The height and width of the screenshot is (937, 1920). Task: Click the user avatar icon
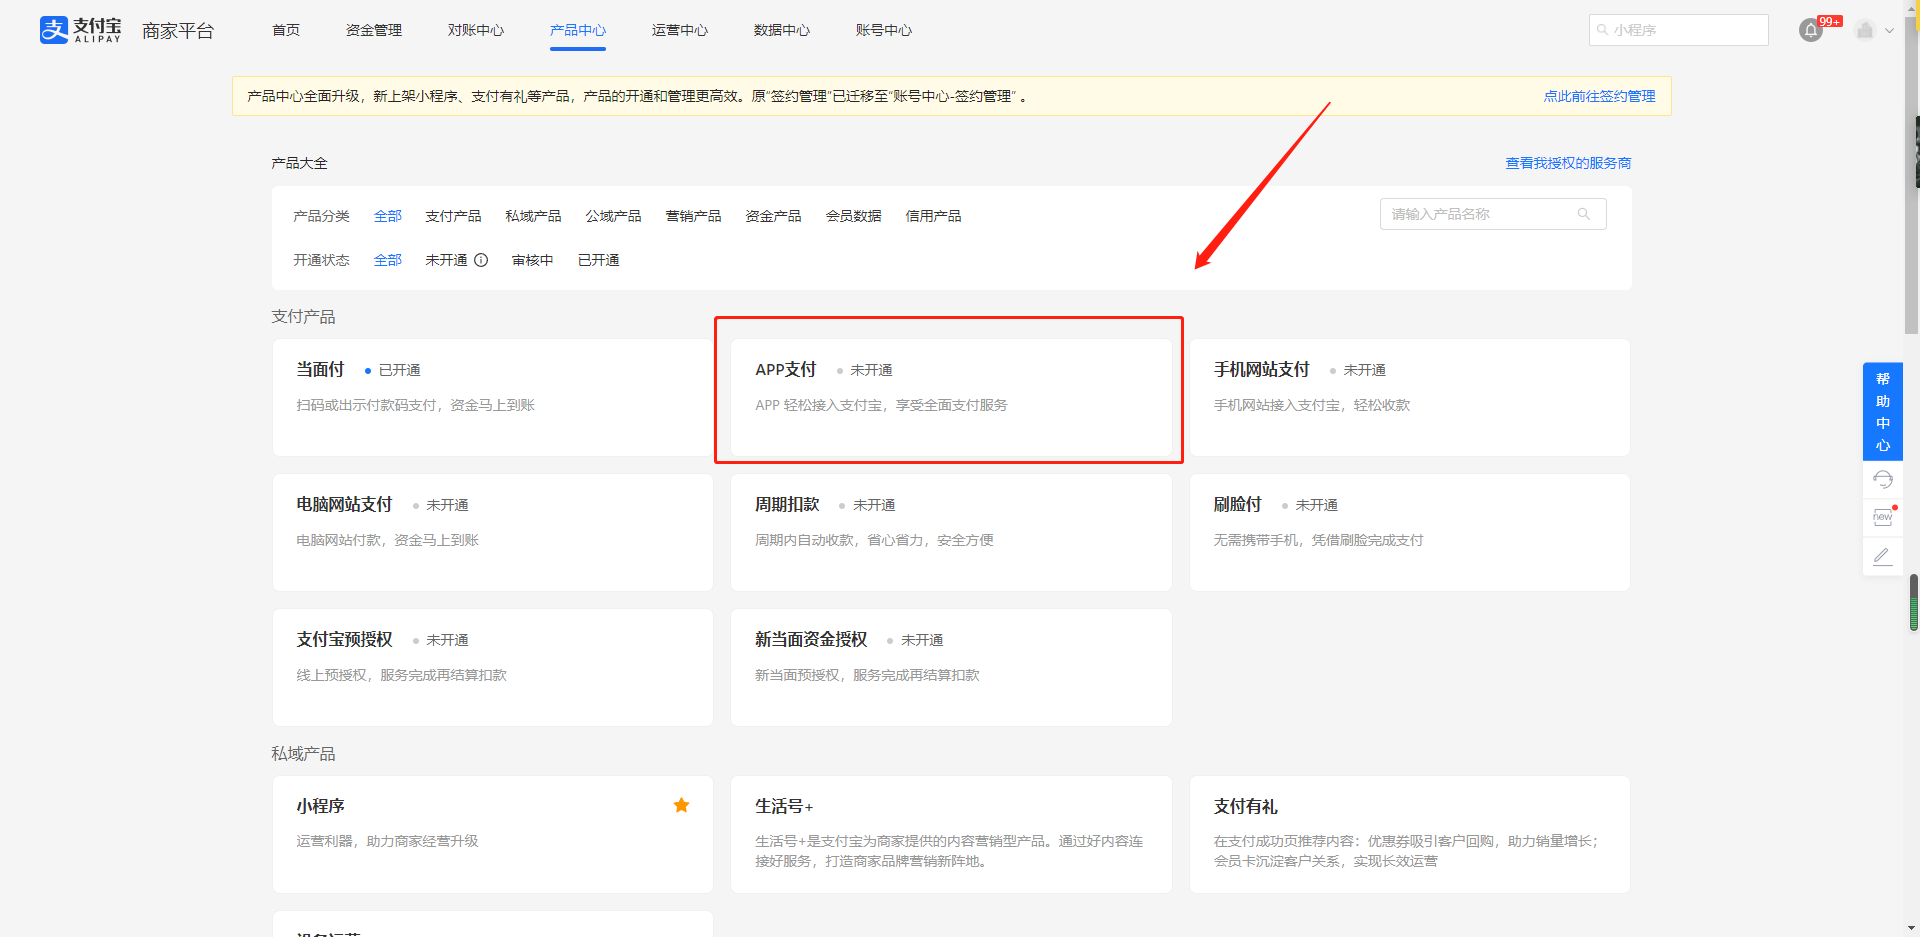pos(1864,30)
